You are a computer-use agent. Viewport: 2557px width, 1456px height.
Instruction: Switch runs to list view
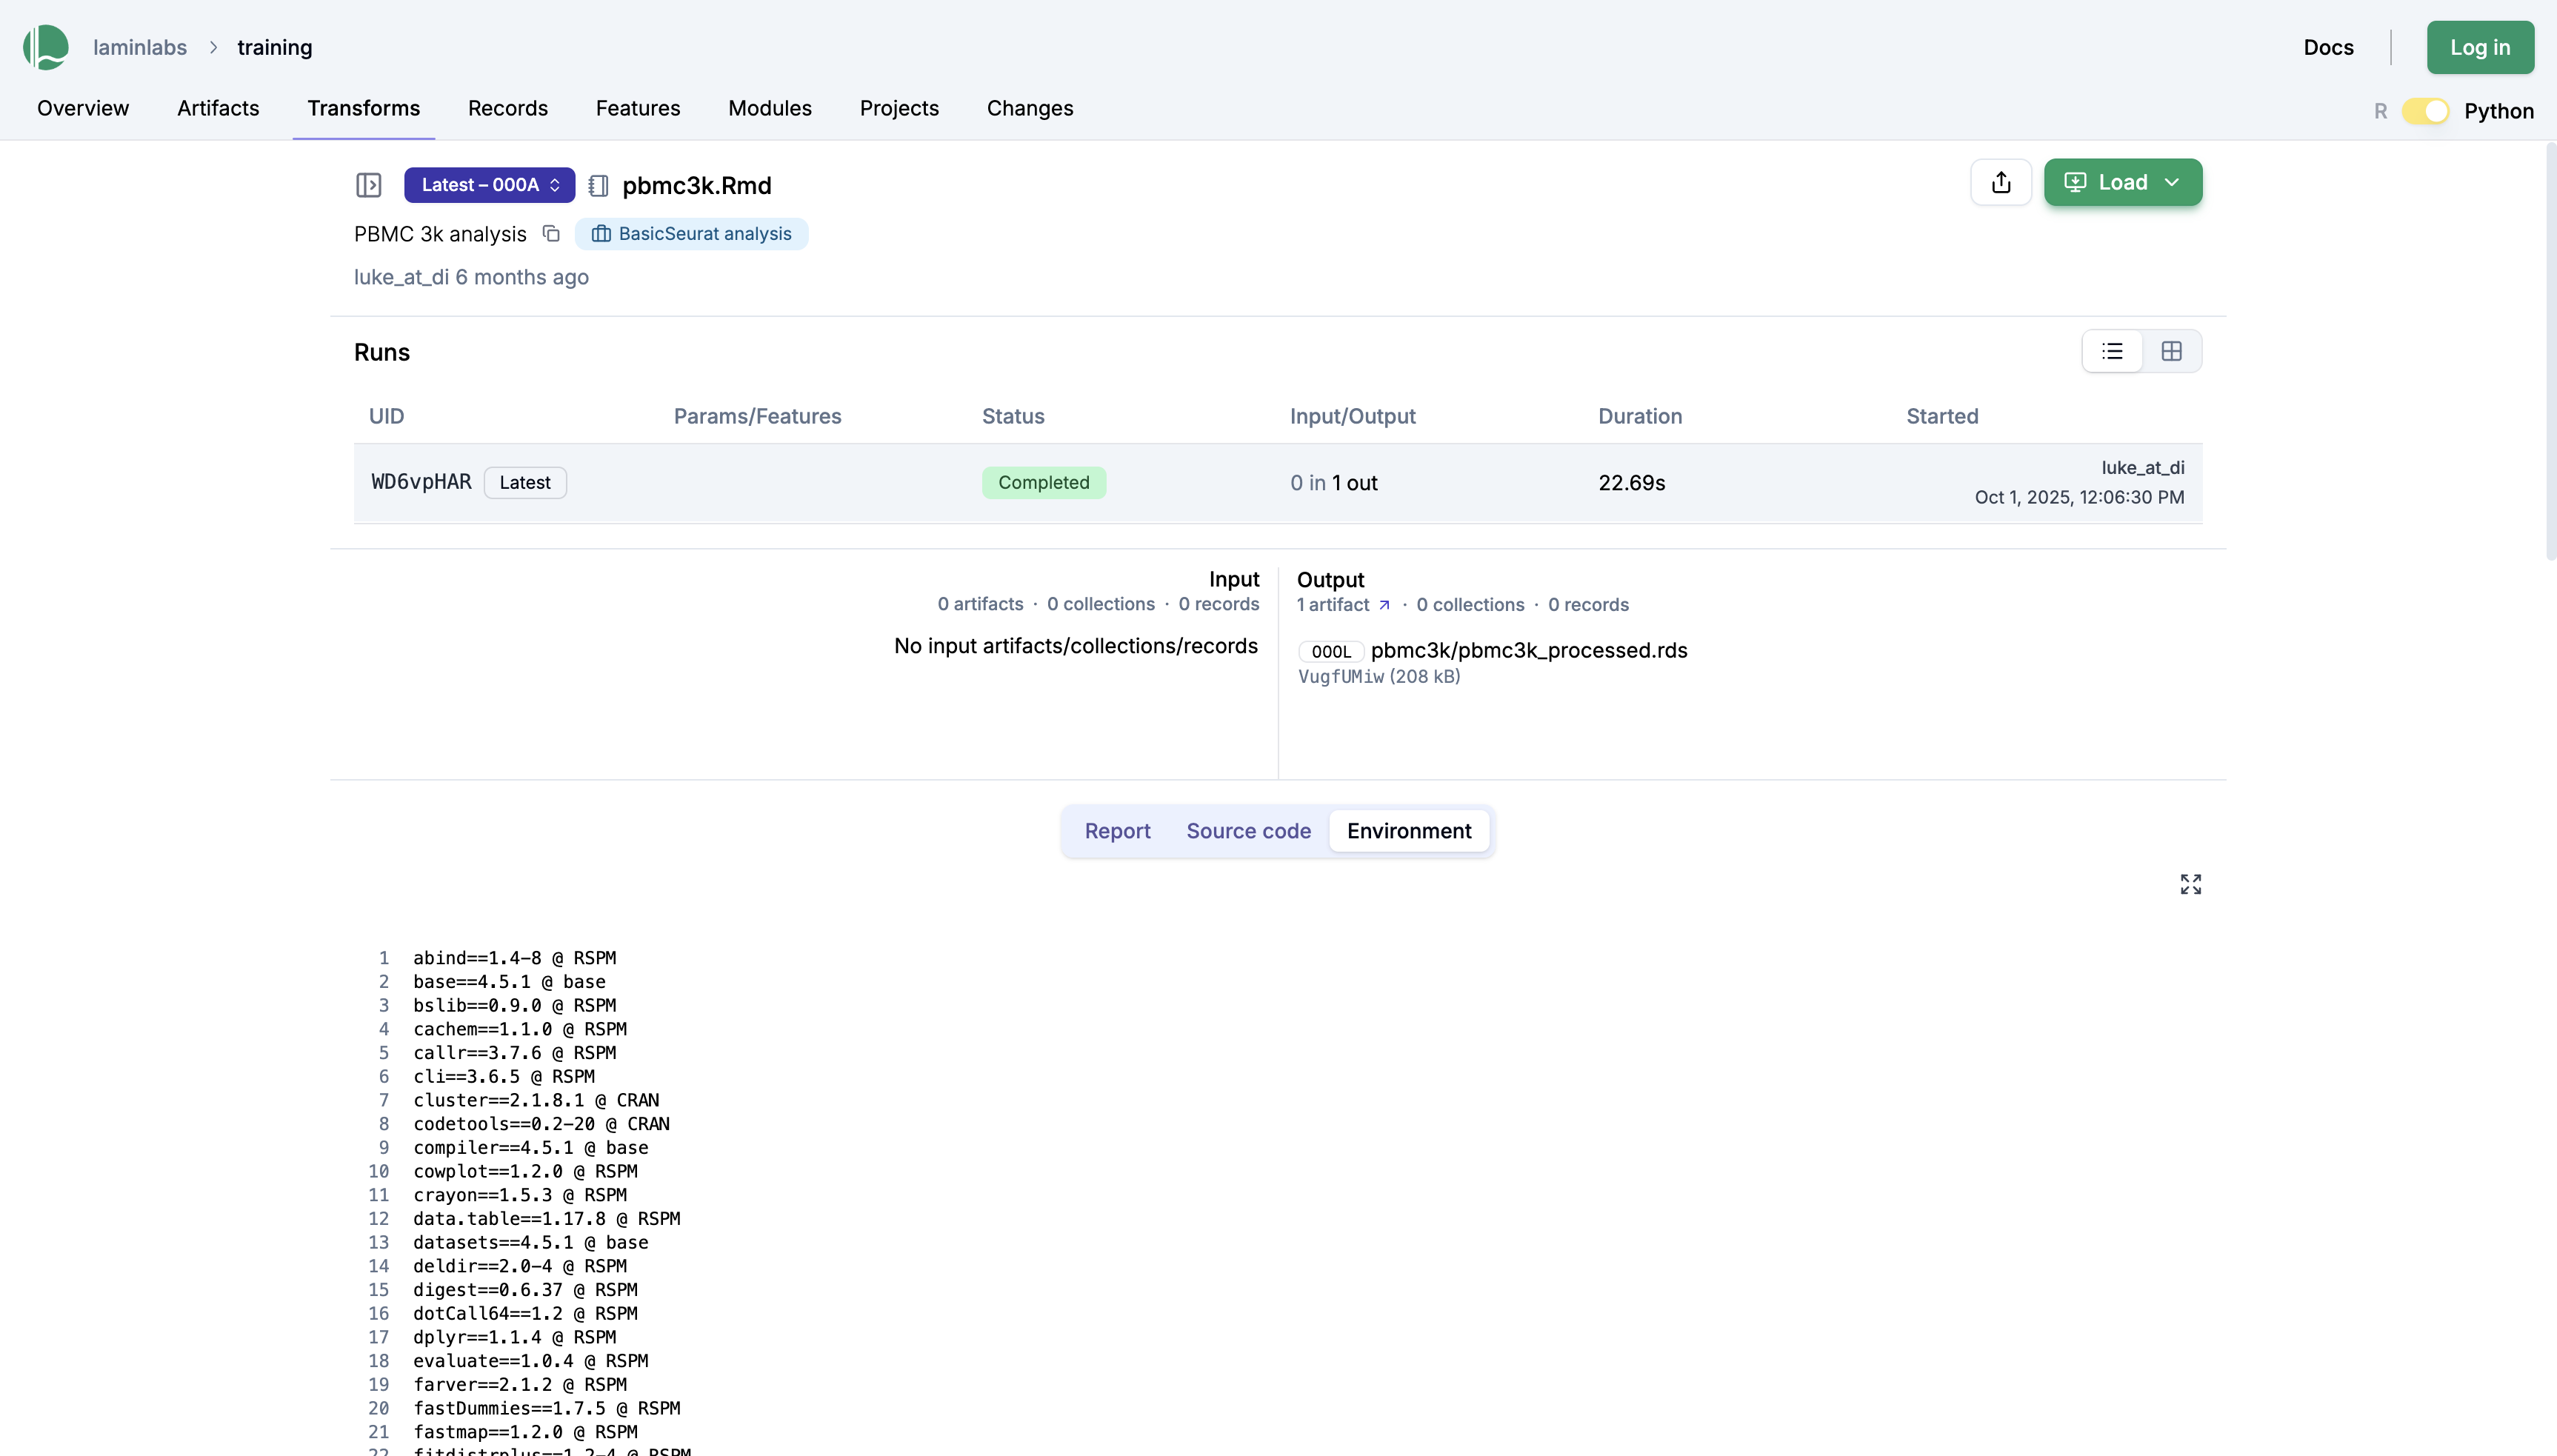[x=2112, y=351]
